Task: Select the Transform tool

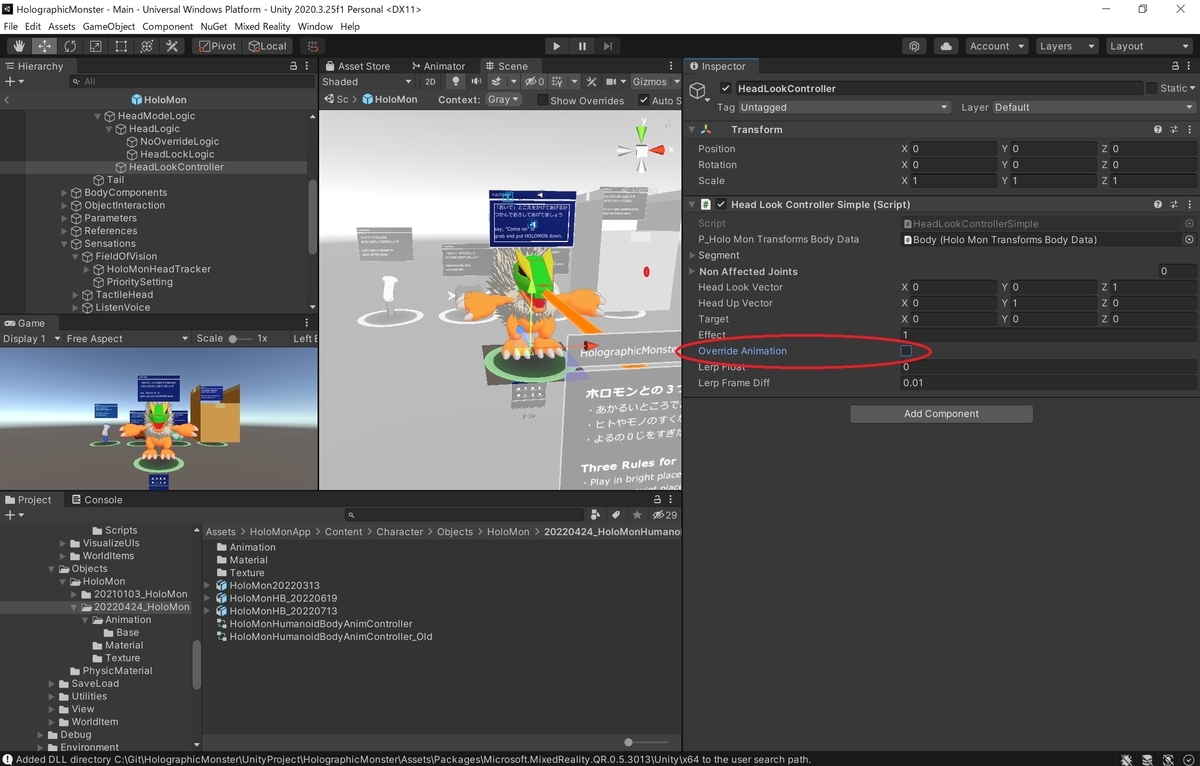Action: (146, 46)
